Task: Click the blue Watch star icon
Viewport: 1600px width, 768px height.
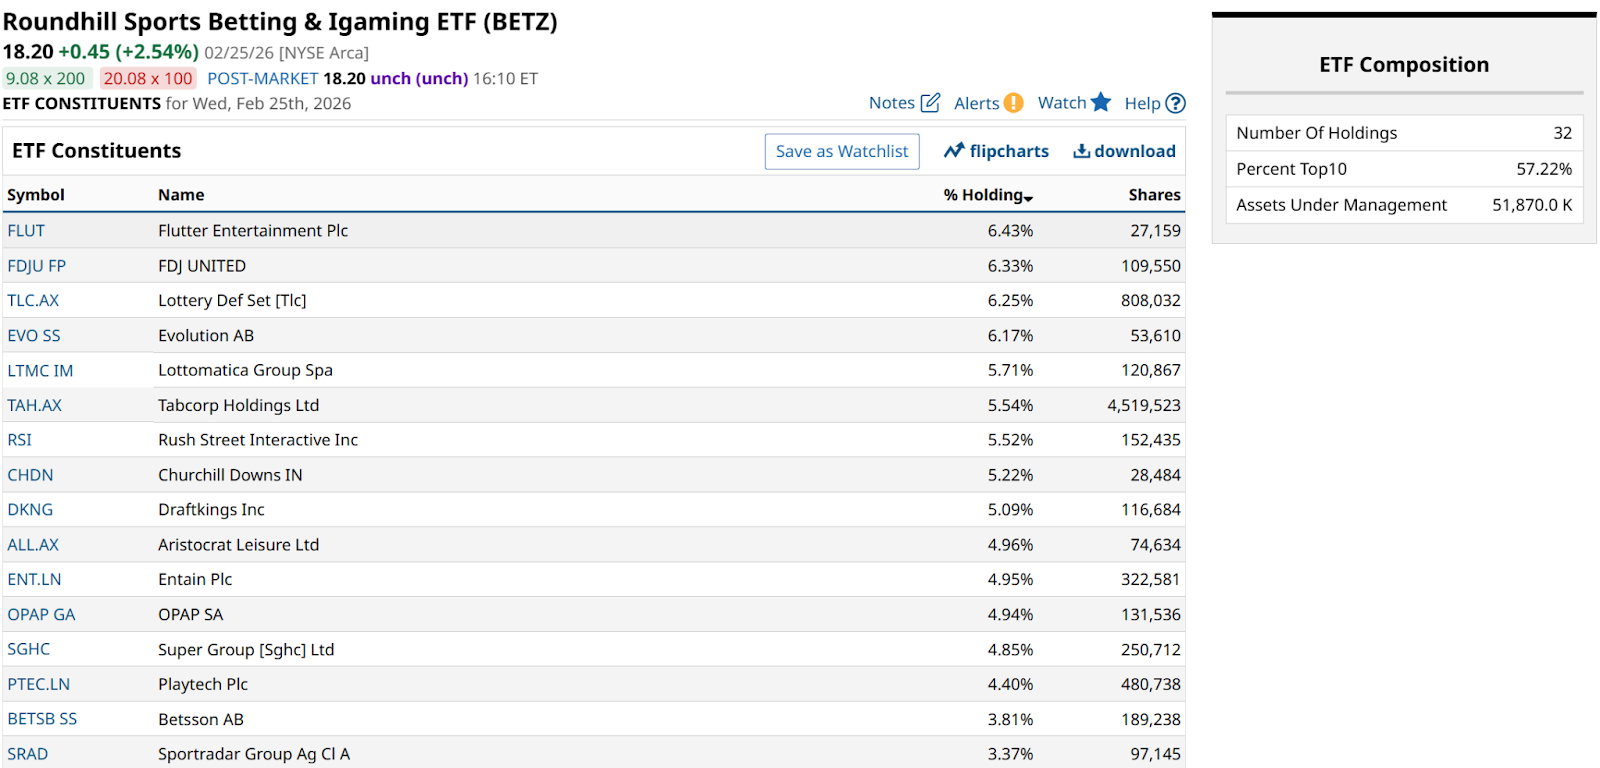Action: (x=1101, y=102)
